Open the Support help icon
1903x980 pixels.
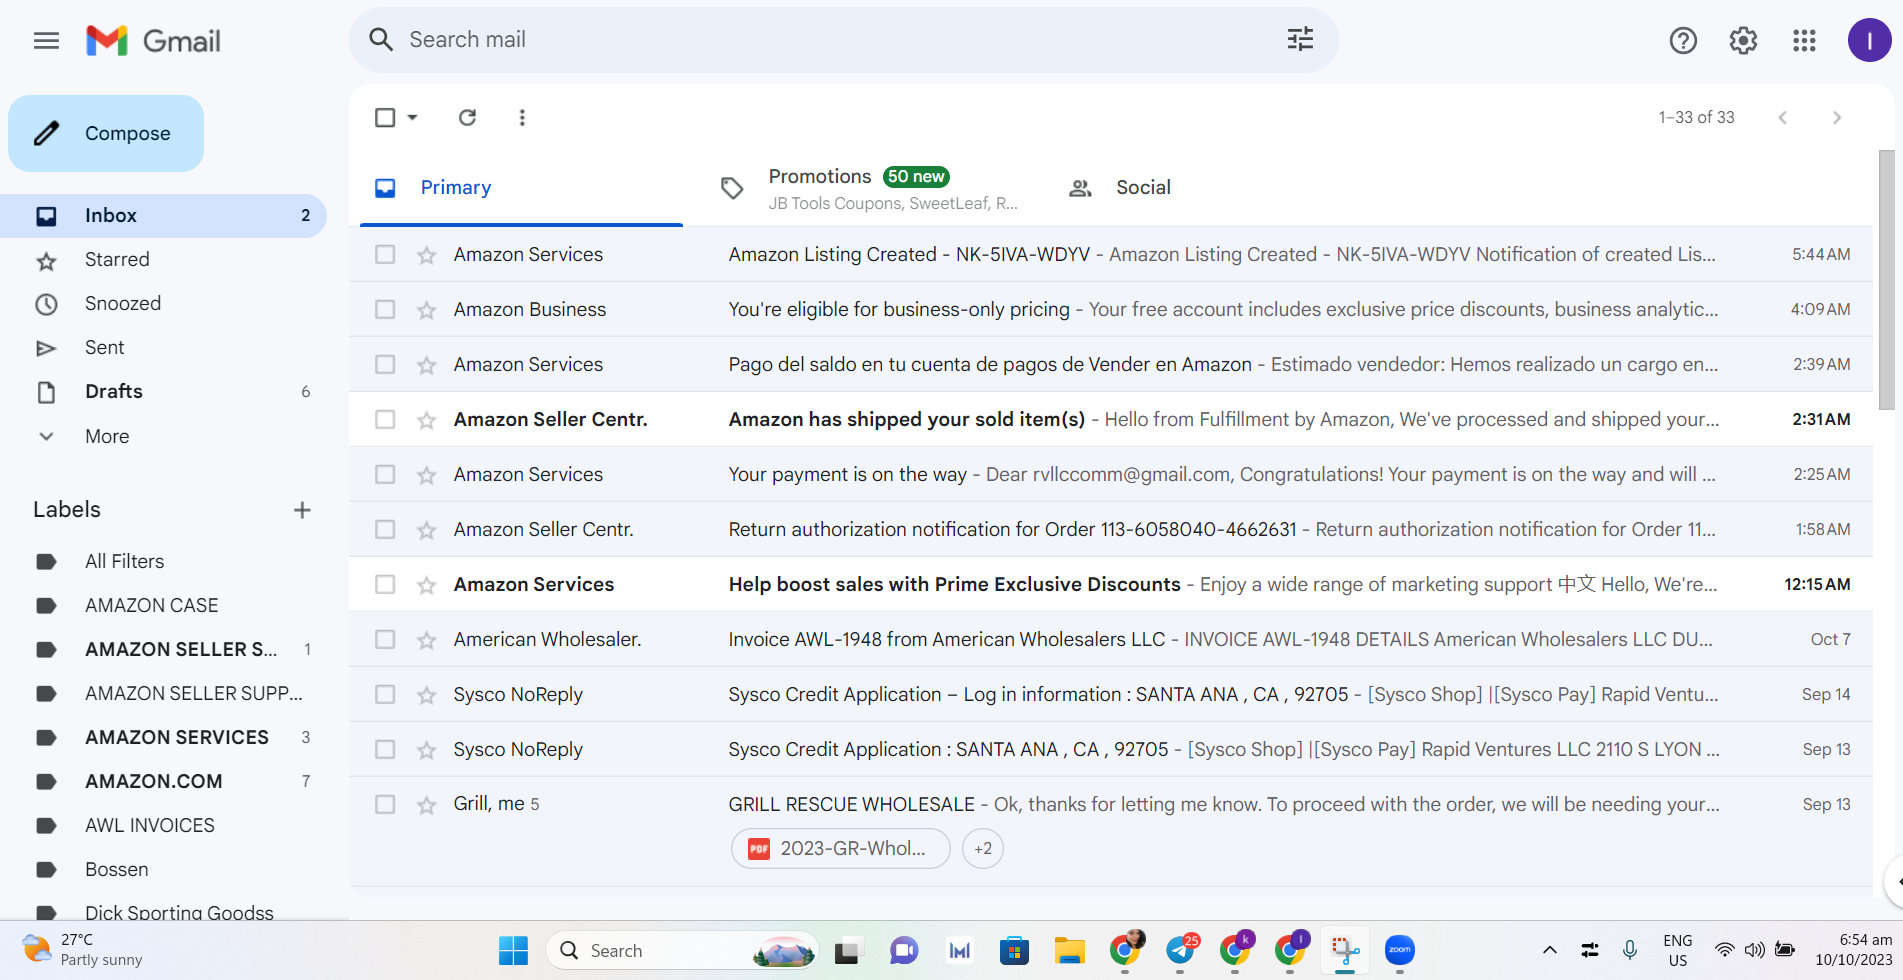(x=1683, y=40)
